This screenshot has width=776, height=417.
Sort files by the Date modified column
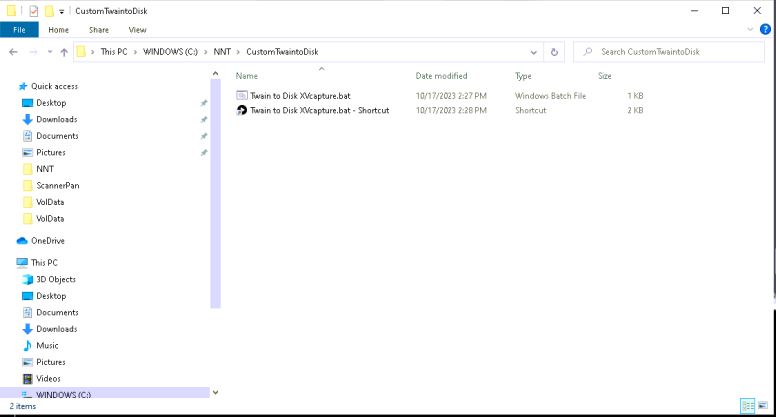pos(441,76)
